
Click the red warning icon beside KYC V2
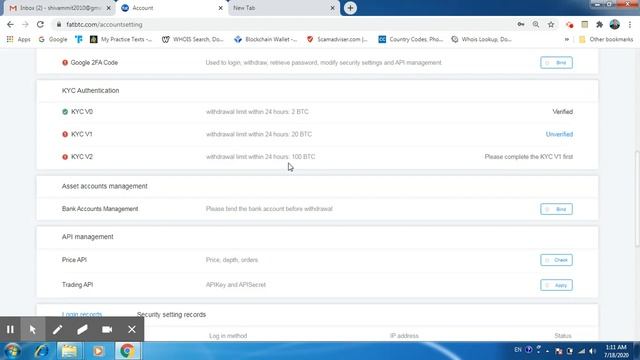click(65, 157)
